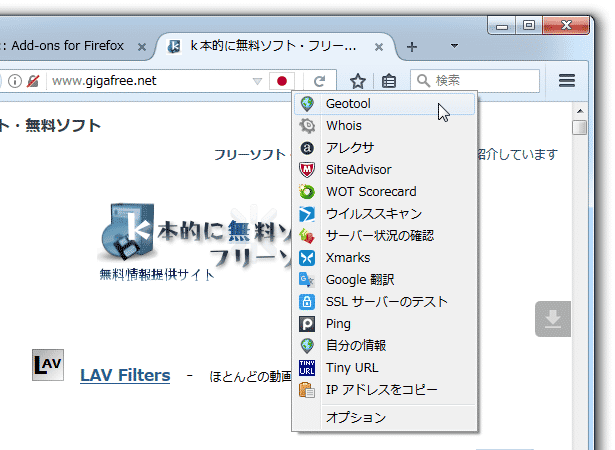Switch to Add-ons for Firefox tab

click(x=66, y=46)
